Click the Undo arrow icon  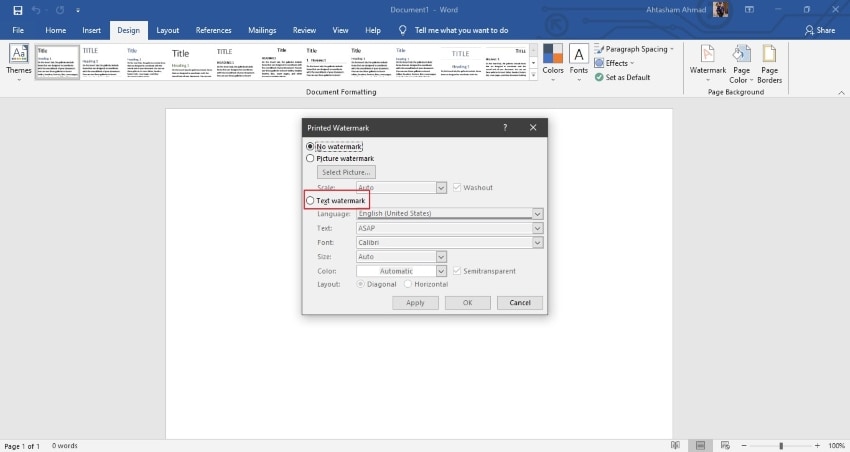pos(36,10)
